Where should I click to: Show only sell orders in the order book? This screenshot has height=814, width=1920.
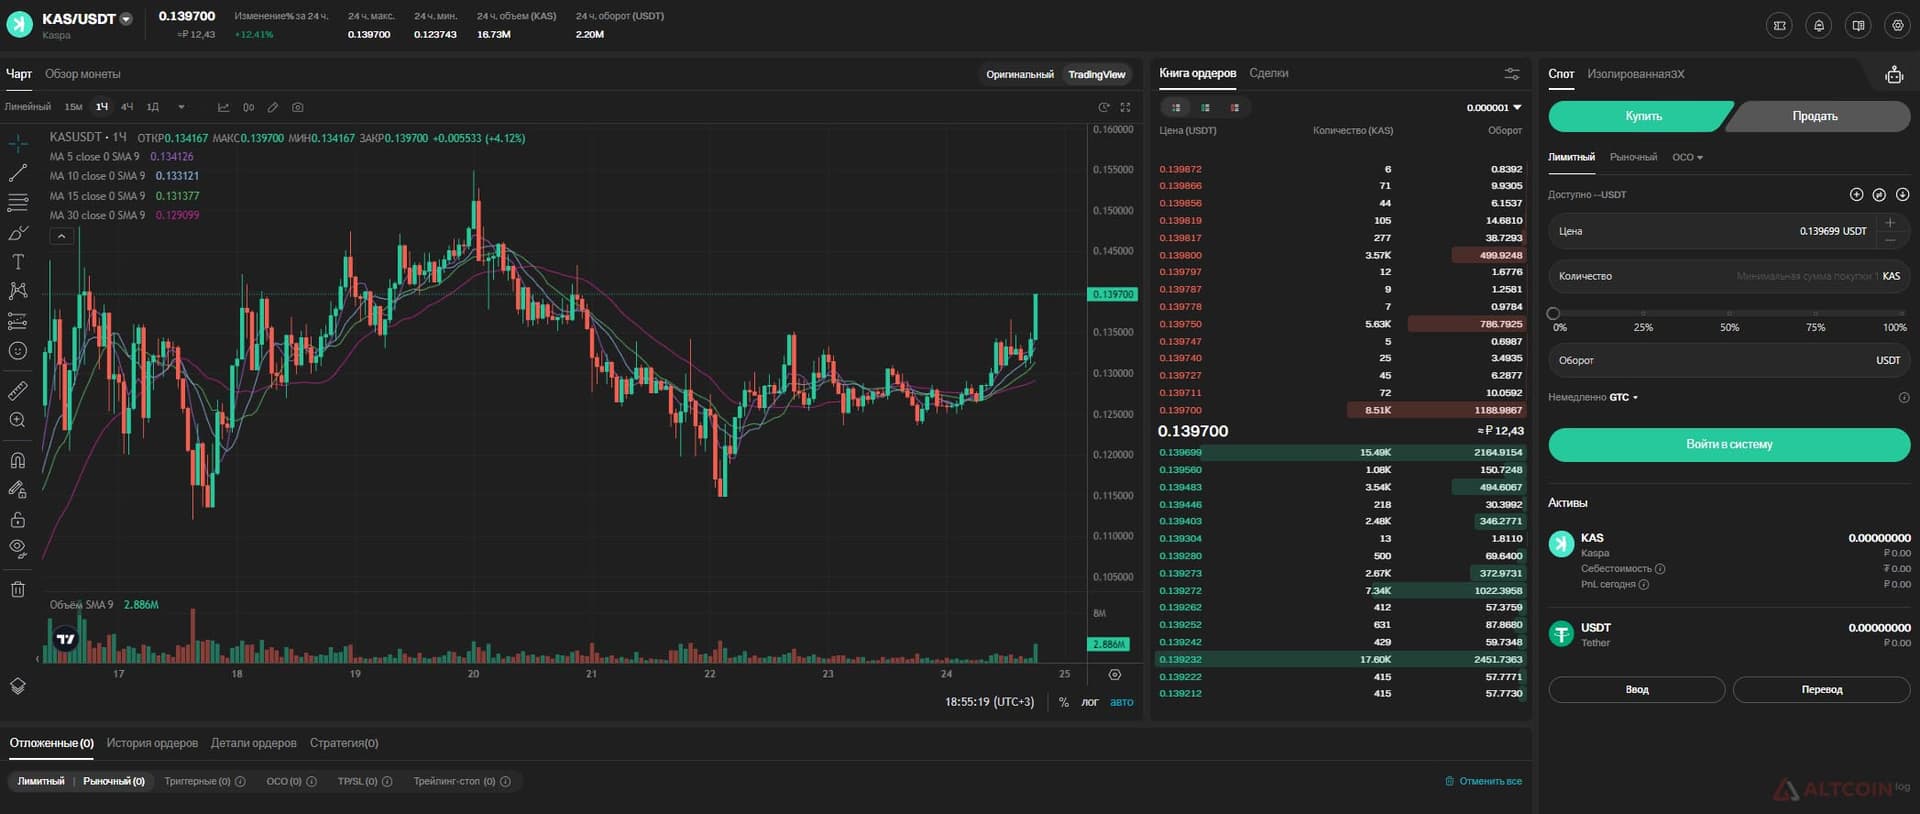pos(1235,108)
